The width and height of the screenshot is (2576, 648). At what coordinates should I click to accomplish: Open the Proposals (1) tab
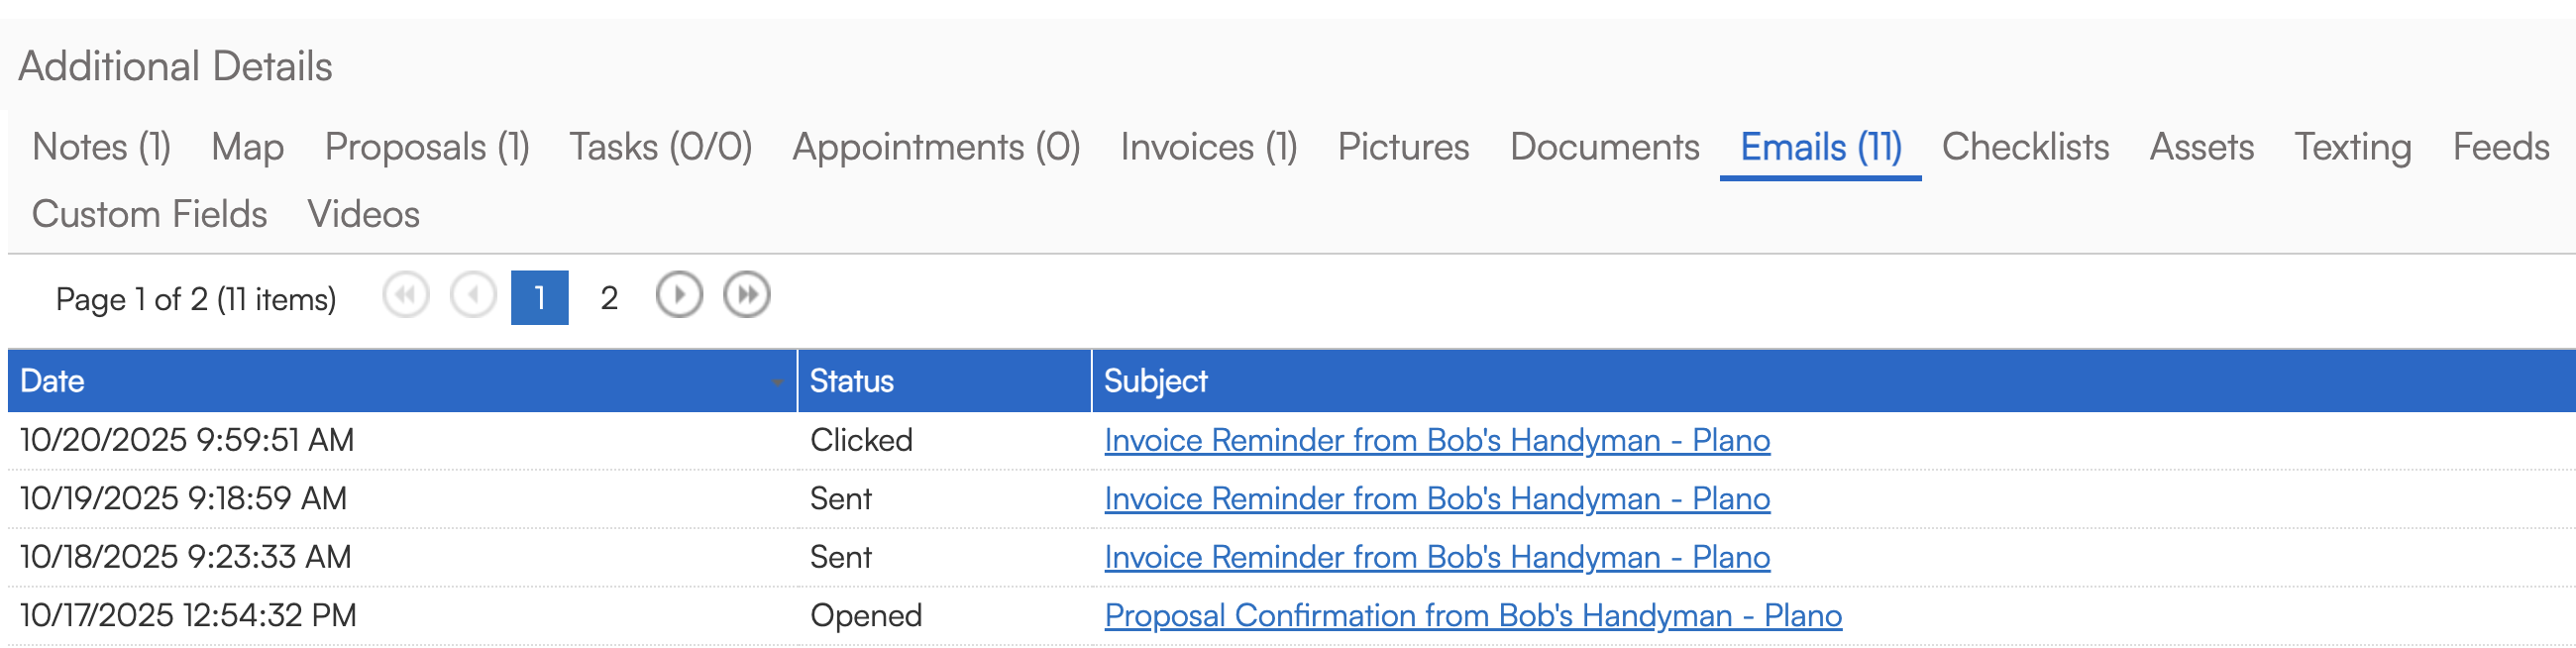[427, 148]
